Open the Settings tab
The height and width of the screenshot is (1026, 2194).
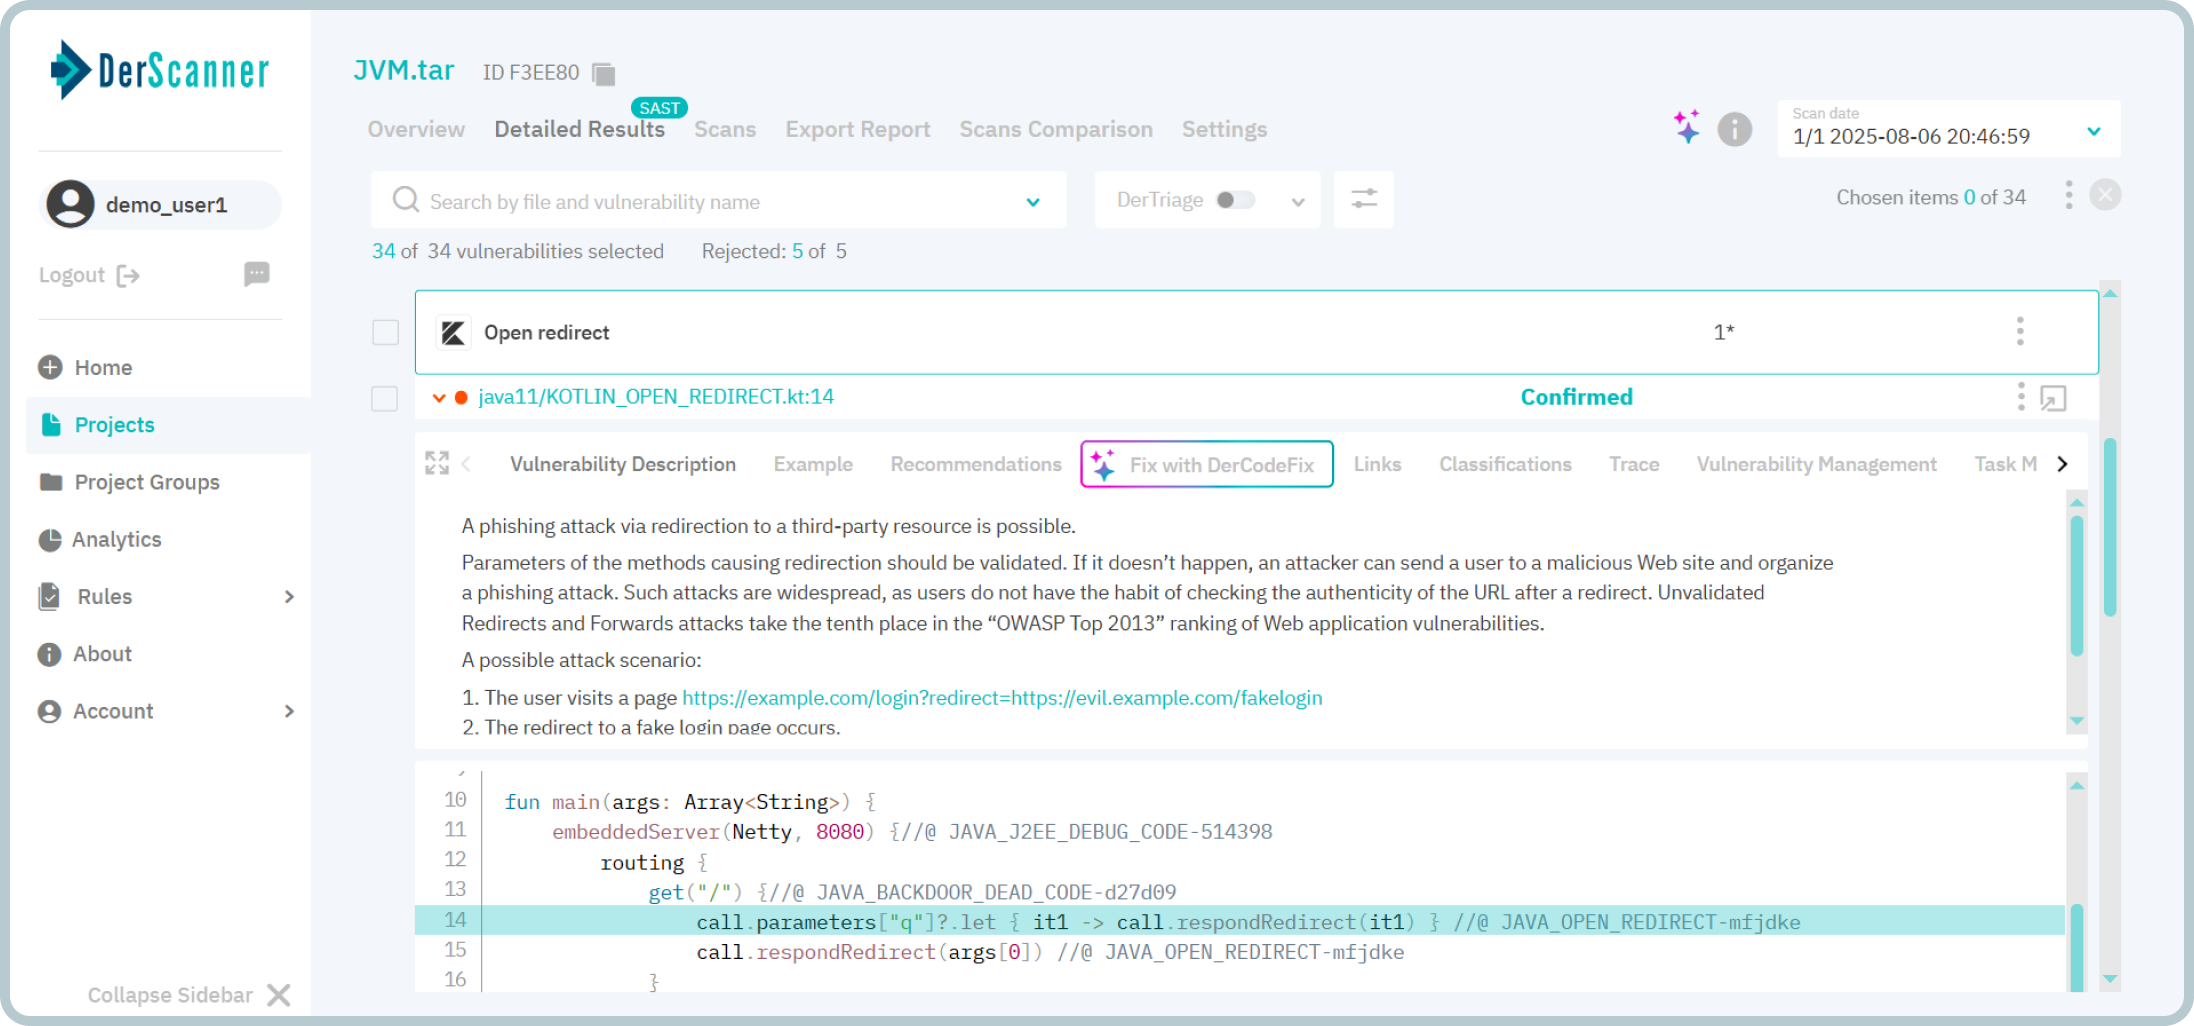click(x=1224, y=130)
